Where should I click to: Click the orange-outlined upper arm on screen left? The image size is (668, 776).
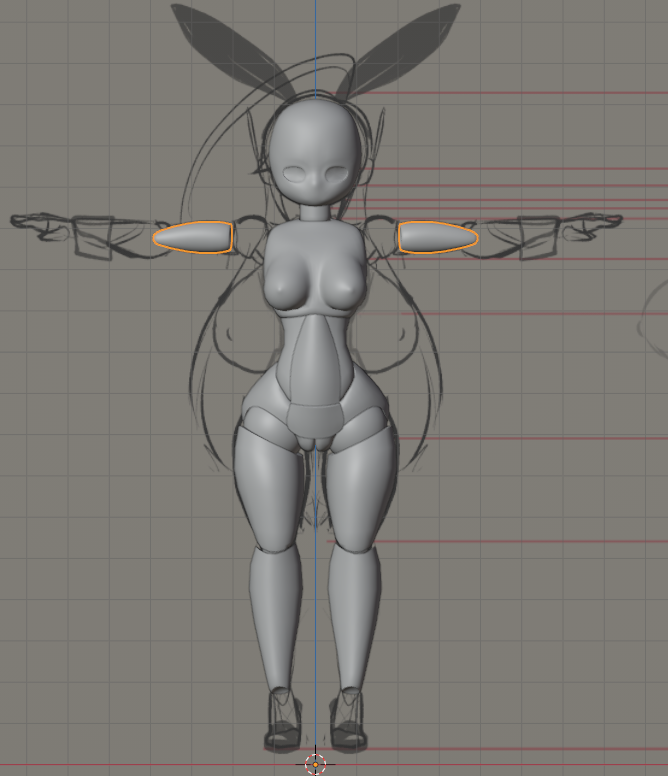[x=193, y=238]
